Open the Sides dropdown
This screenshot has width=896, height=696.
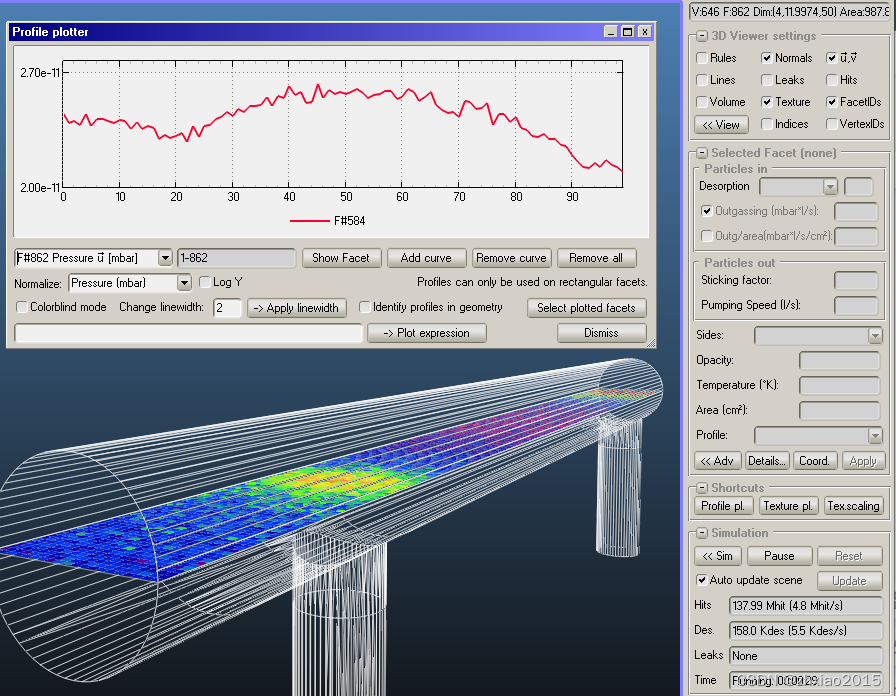coord(875,336)
